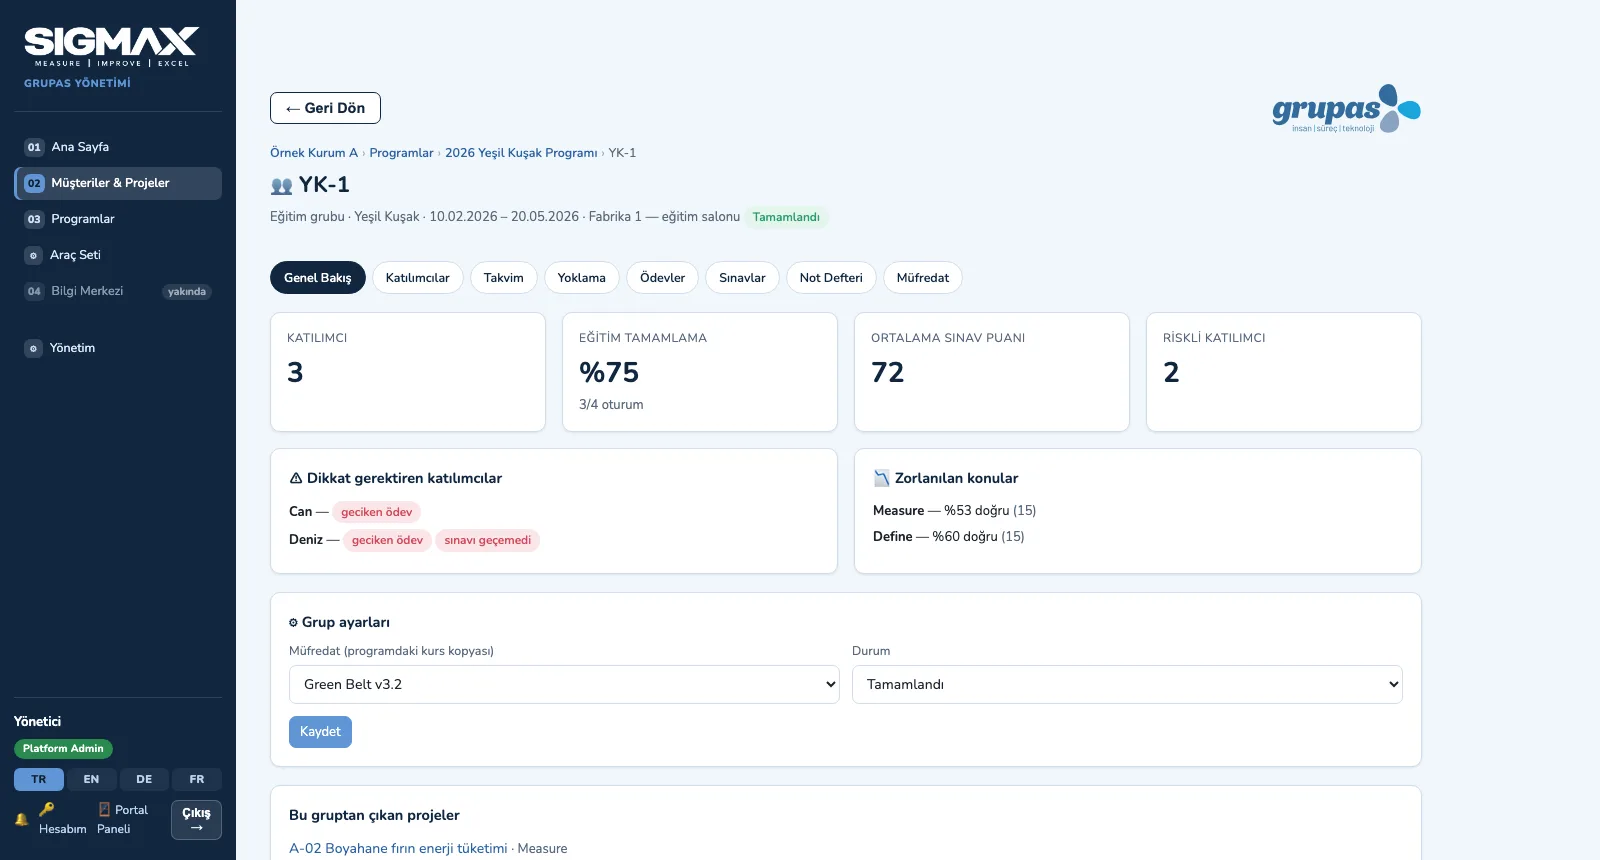Open A-02 Boyahane fırın enerji tüketimi project
Viewport: 1600px width, 860px height.
[x=398, y=848]
